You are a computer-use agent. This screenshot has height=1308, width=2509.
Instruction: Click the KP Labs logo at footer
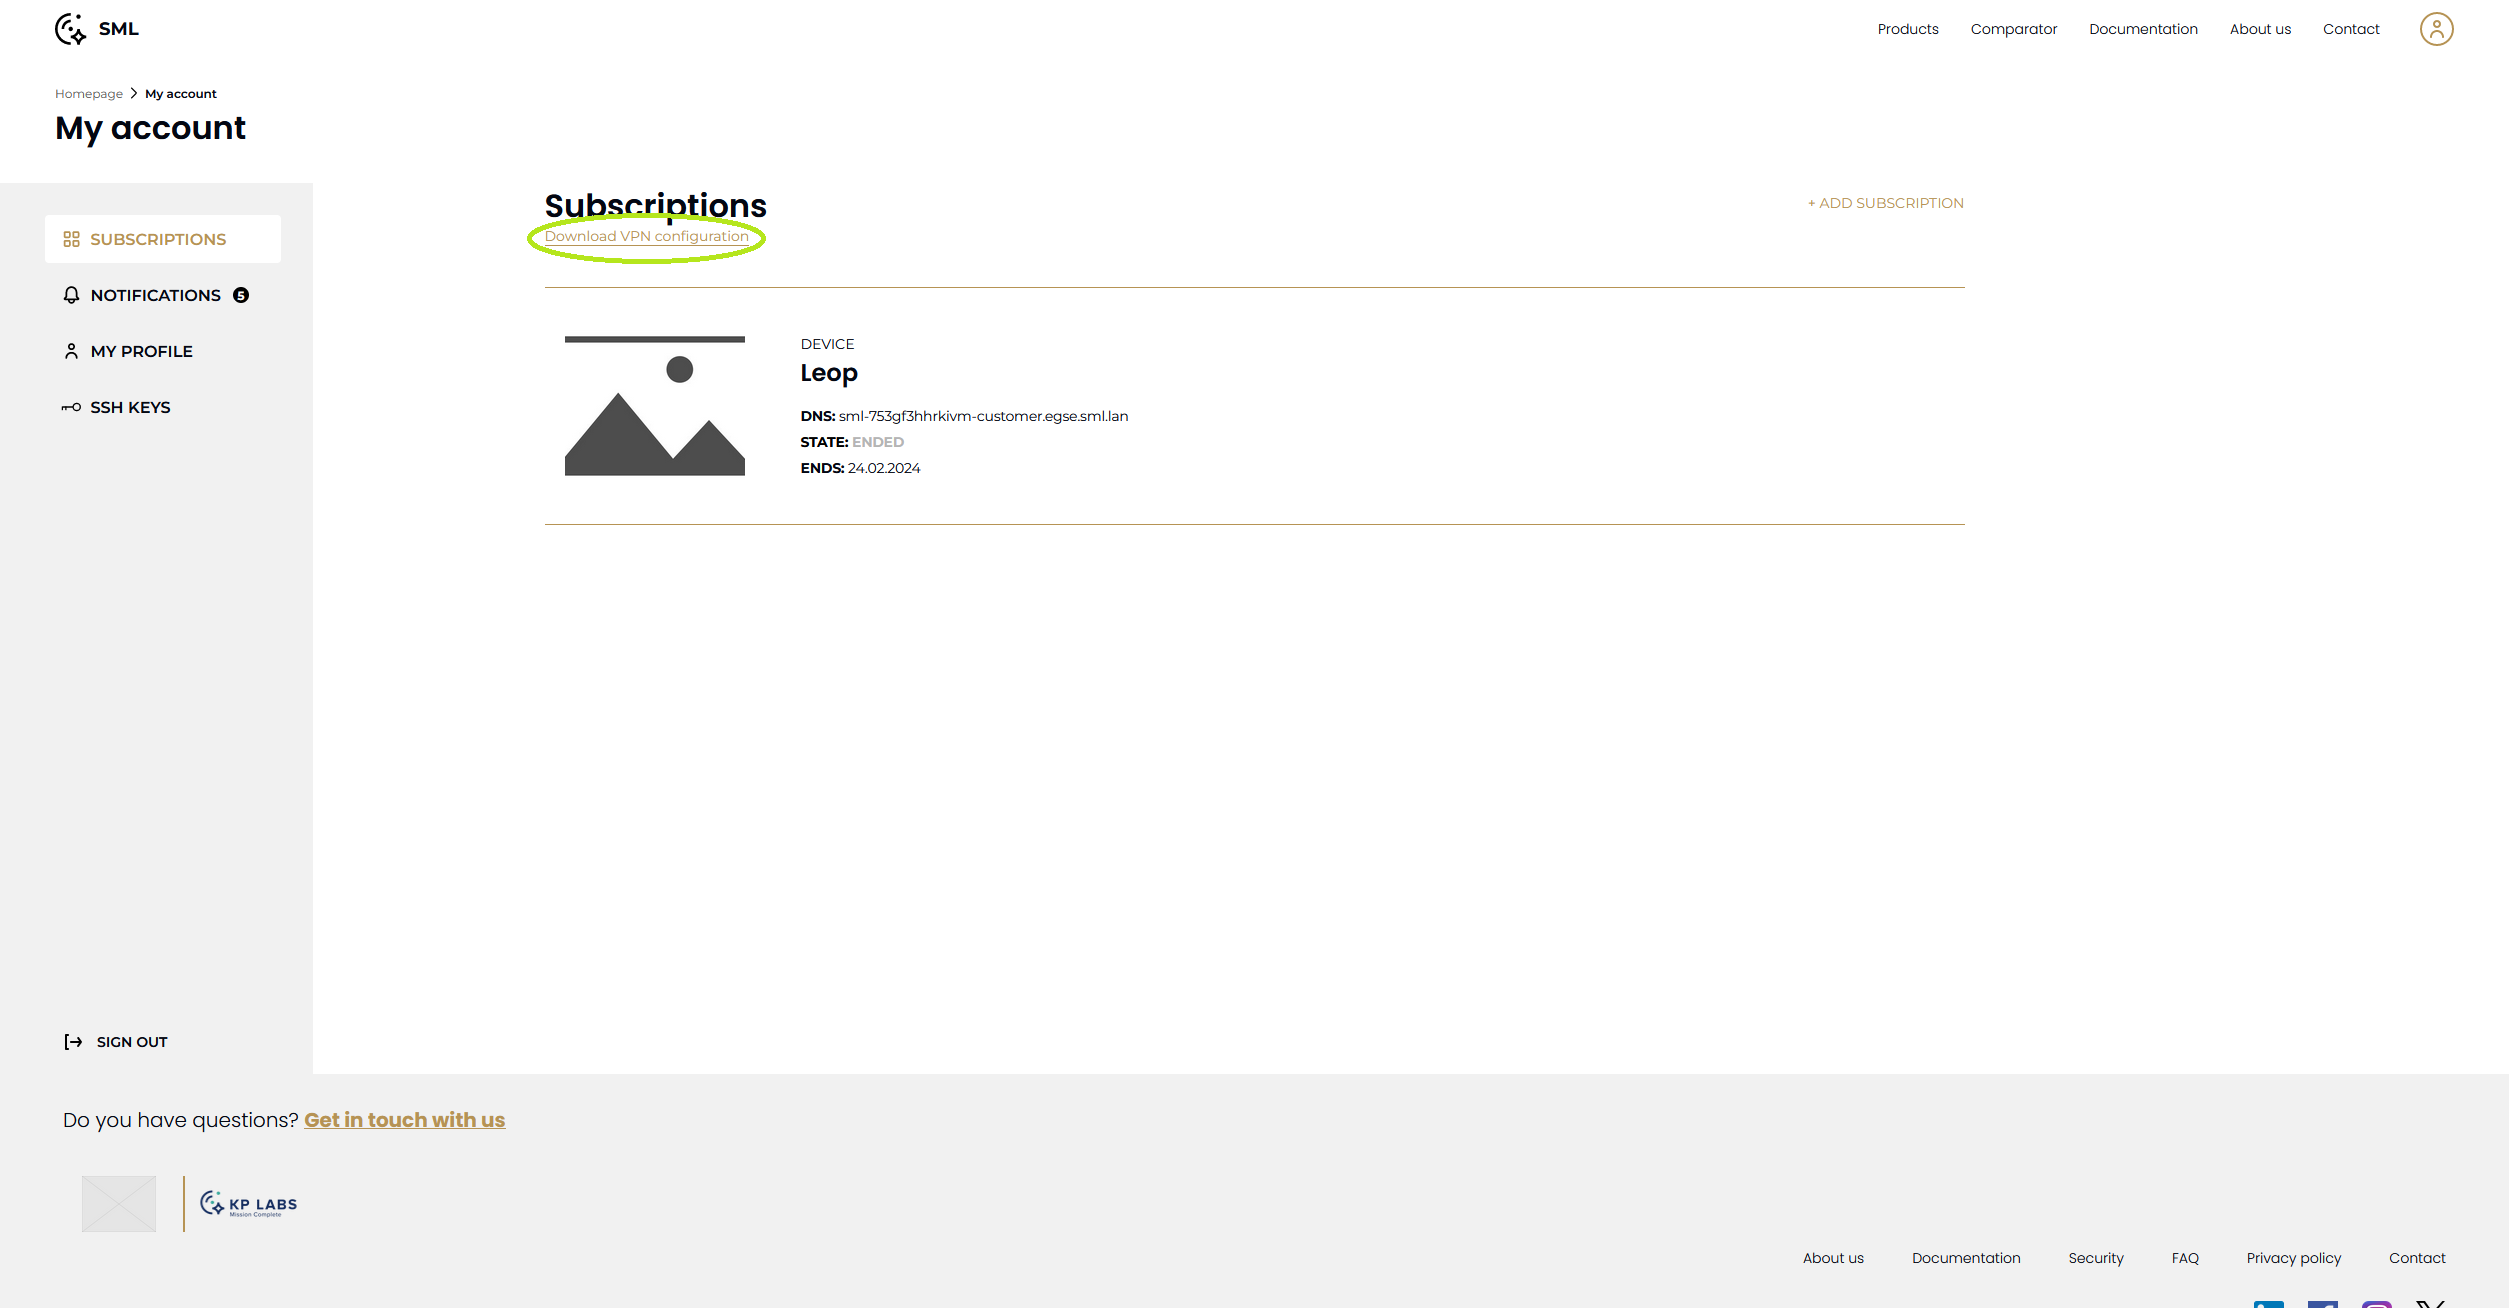[246, 1203]
